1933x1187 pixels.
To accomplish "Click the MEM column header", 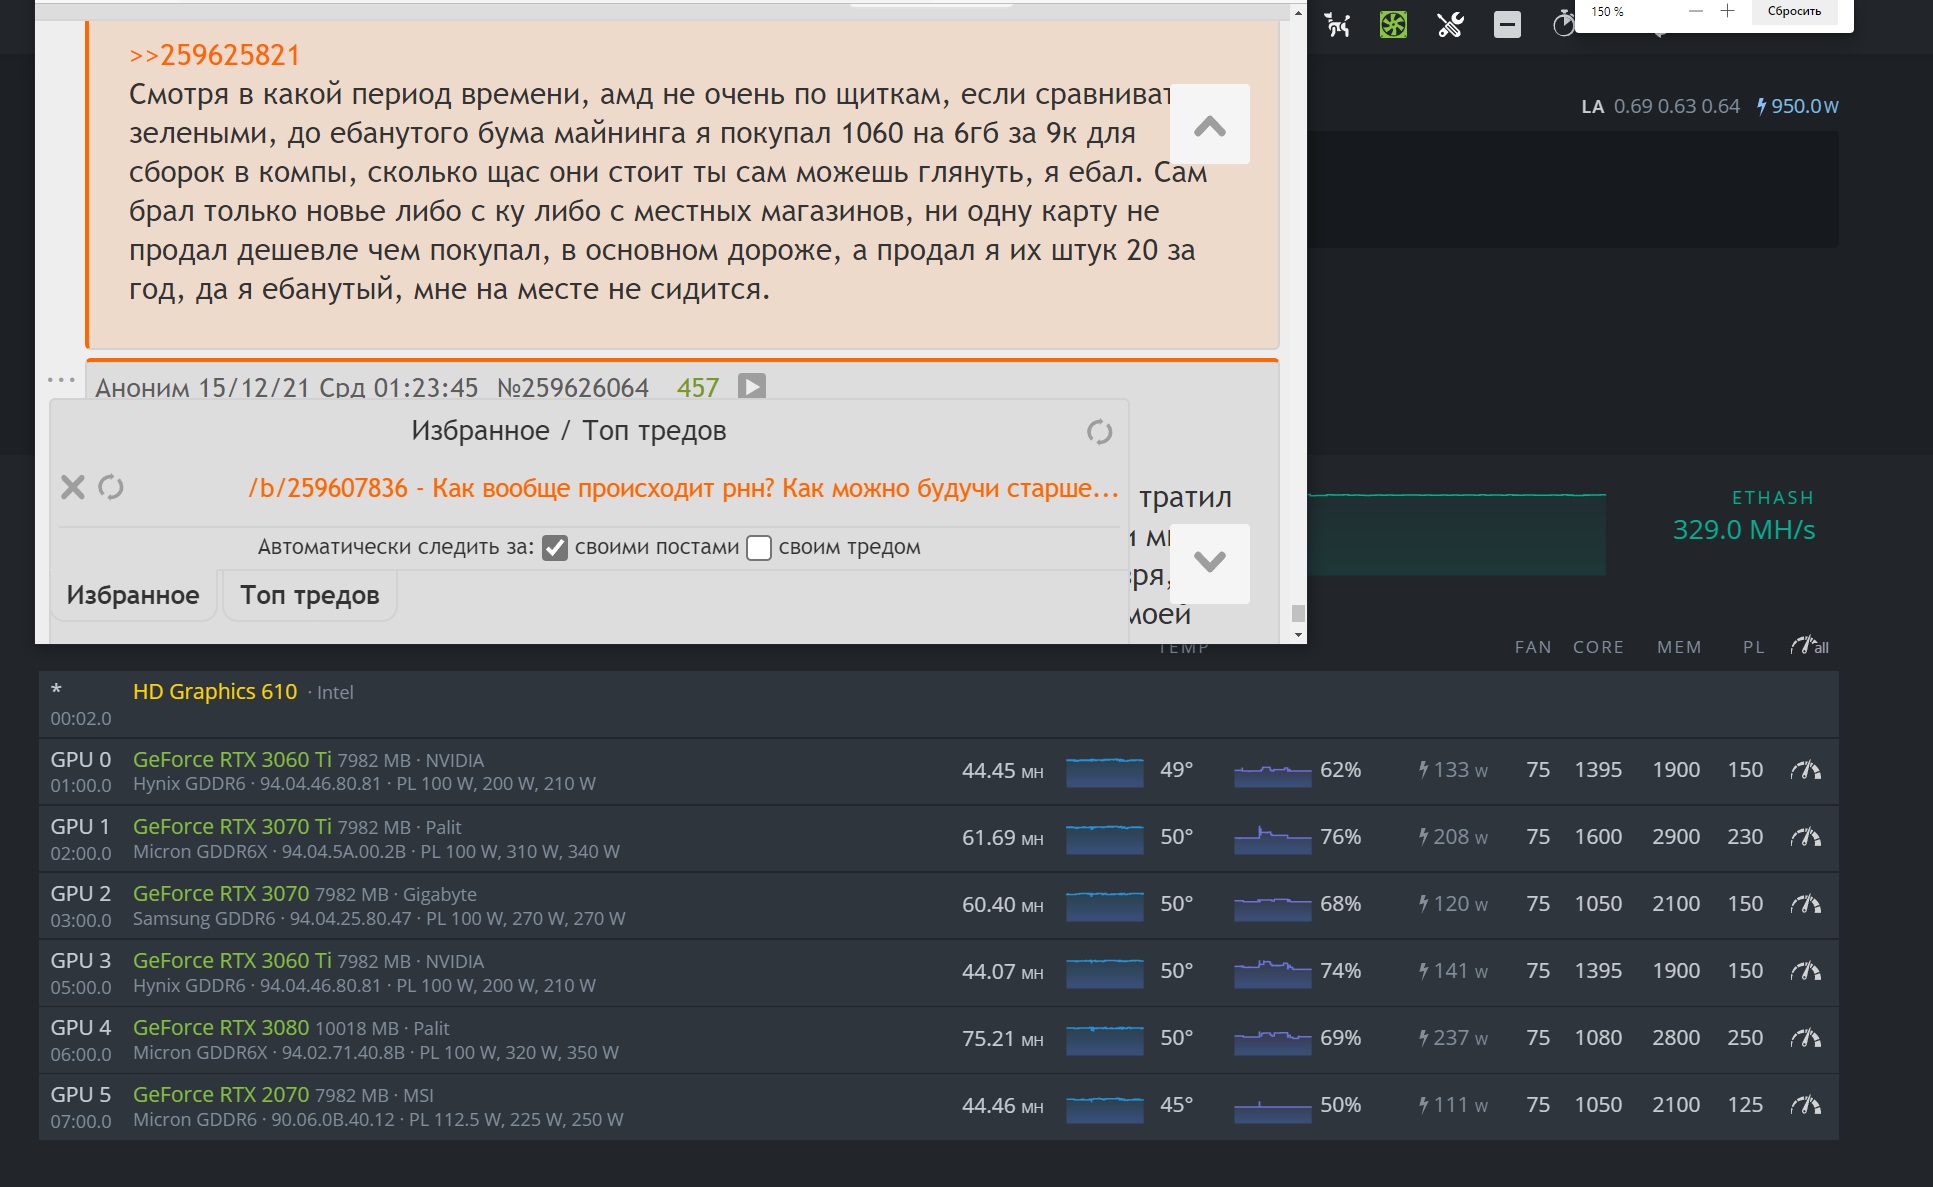I will click(x=1679, y=647).
